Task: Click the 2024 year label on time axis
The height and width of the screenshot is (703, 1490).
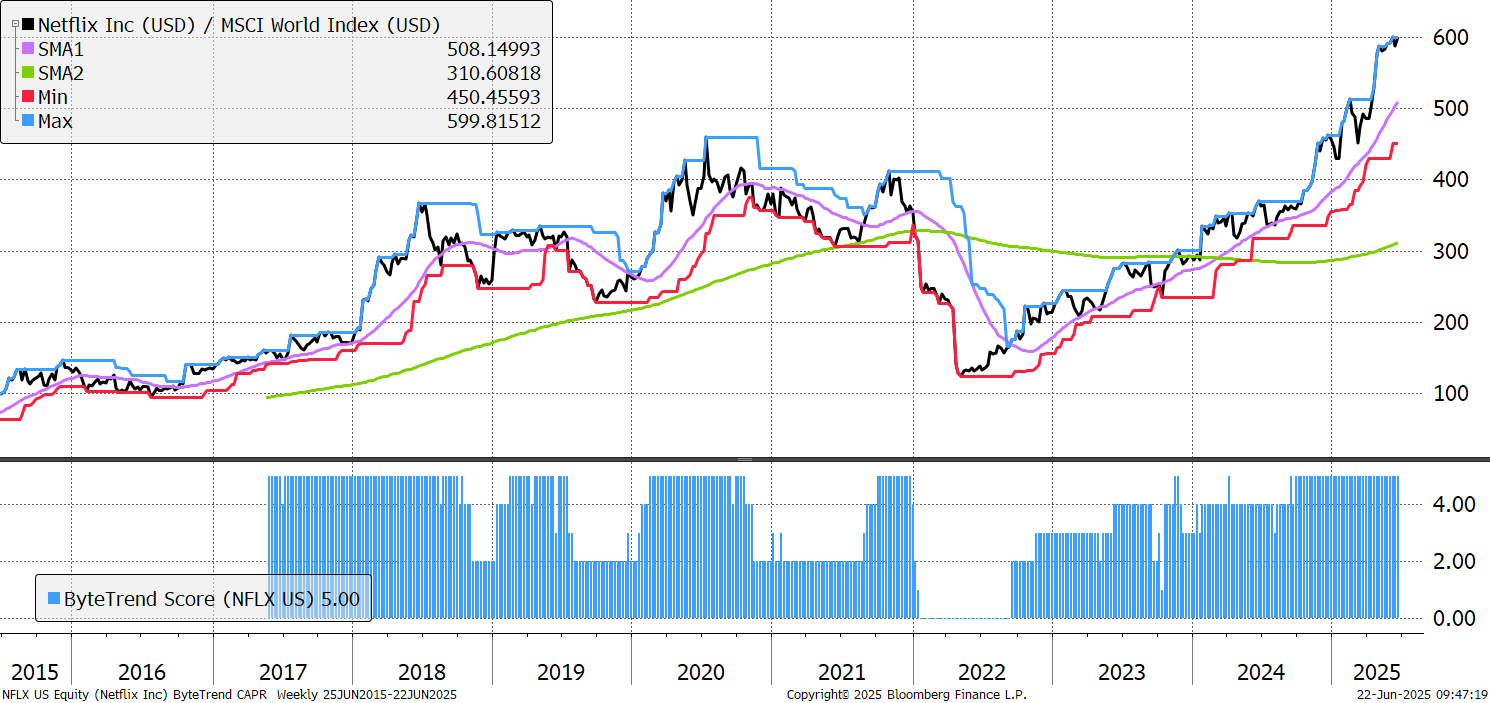Action: click(1261, 672)
